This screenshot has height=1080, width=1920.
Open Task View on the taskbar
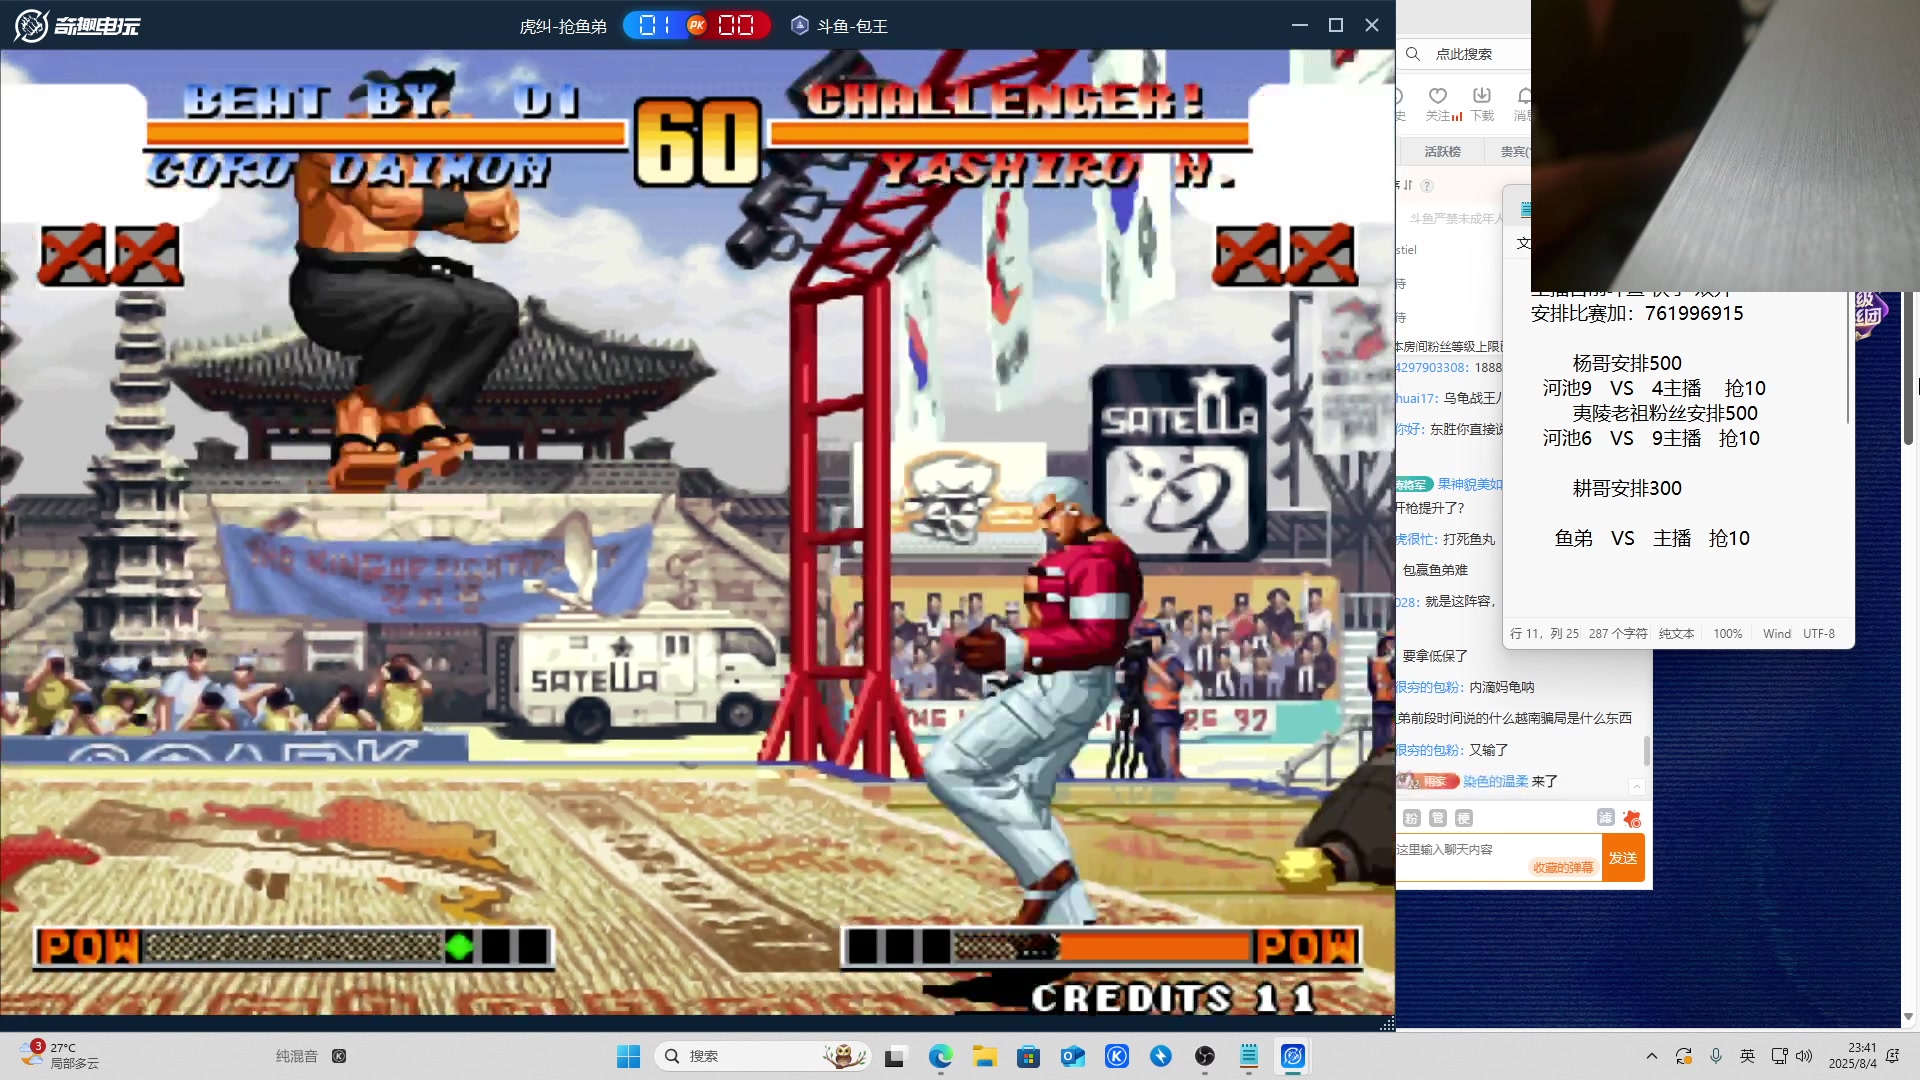(x=895, y=1056)
